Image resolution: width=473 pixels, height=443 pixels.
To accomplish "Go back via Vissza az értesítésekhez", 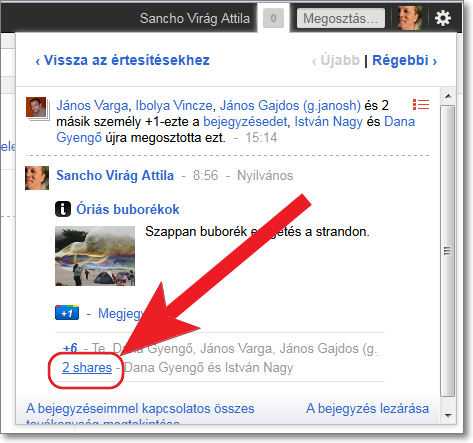I will [x=123, y=60].
